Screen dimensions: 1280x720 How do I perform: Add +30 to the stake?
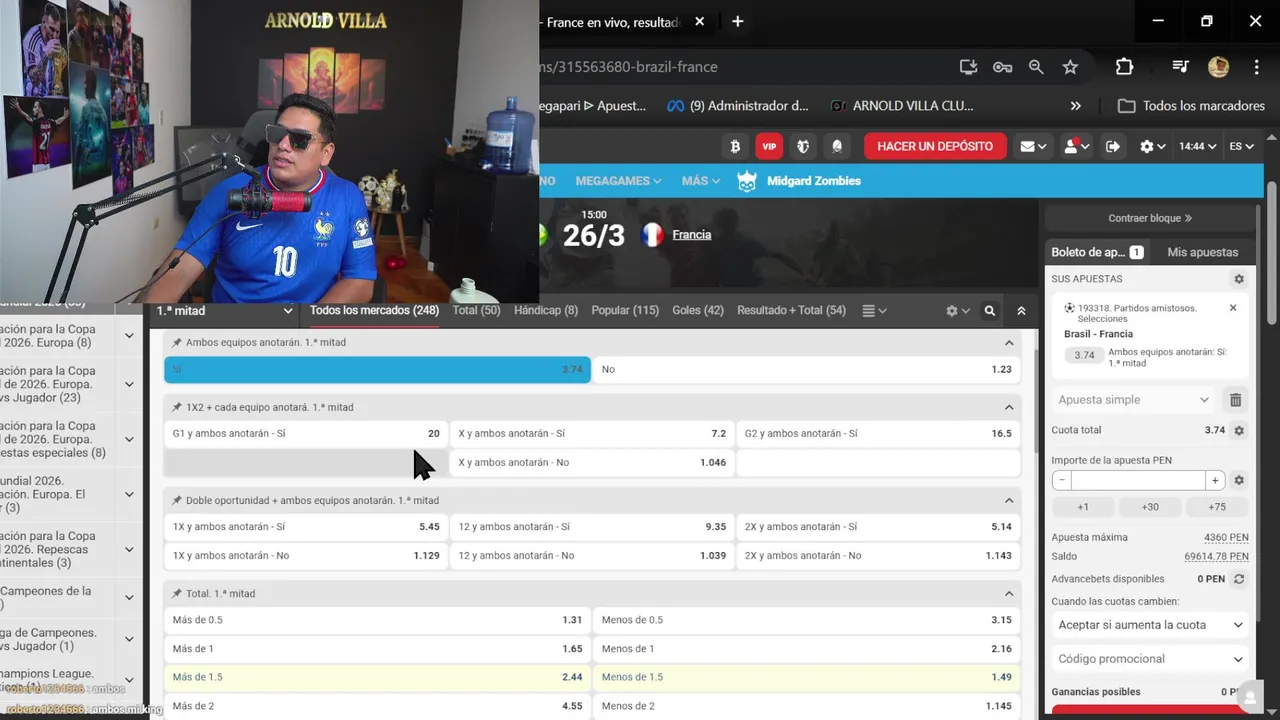tap(1150, 507)
